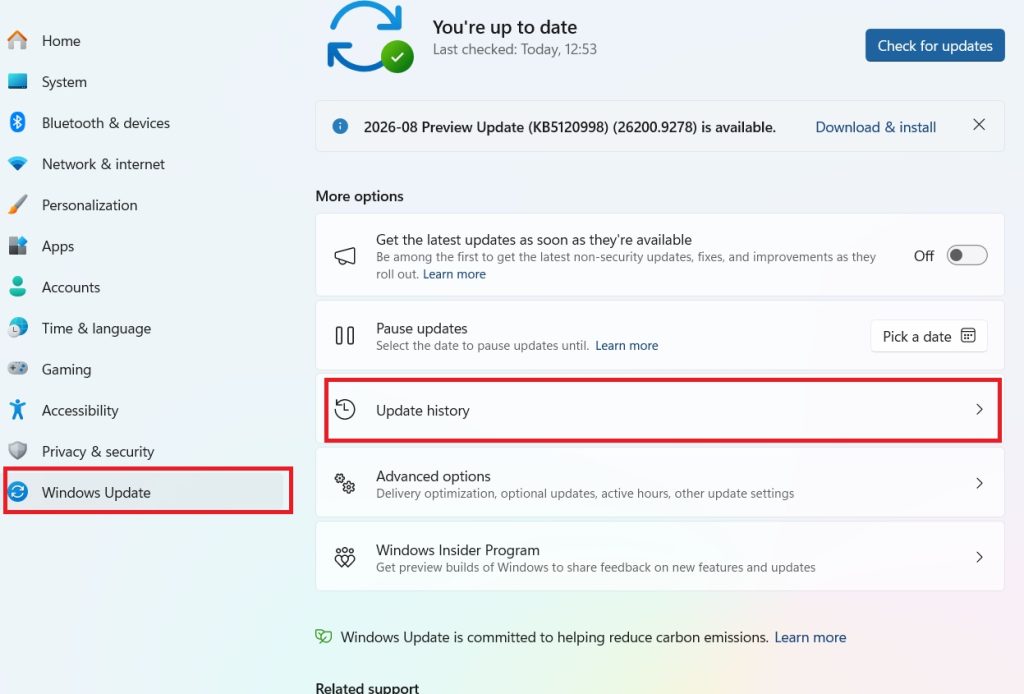
Task: Click Download & install link
Action: click(x=876, y=127)
